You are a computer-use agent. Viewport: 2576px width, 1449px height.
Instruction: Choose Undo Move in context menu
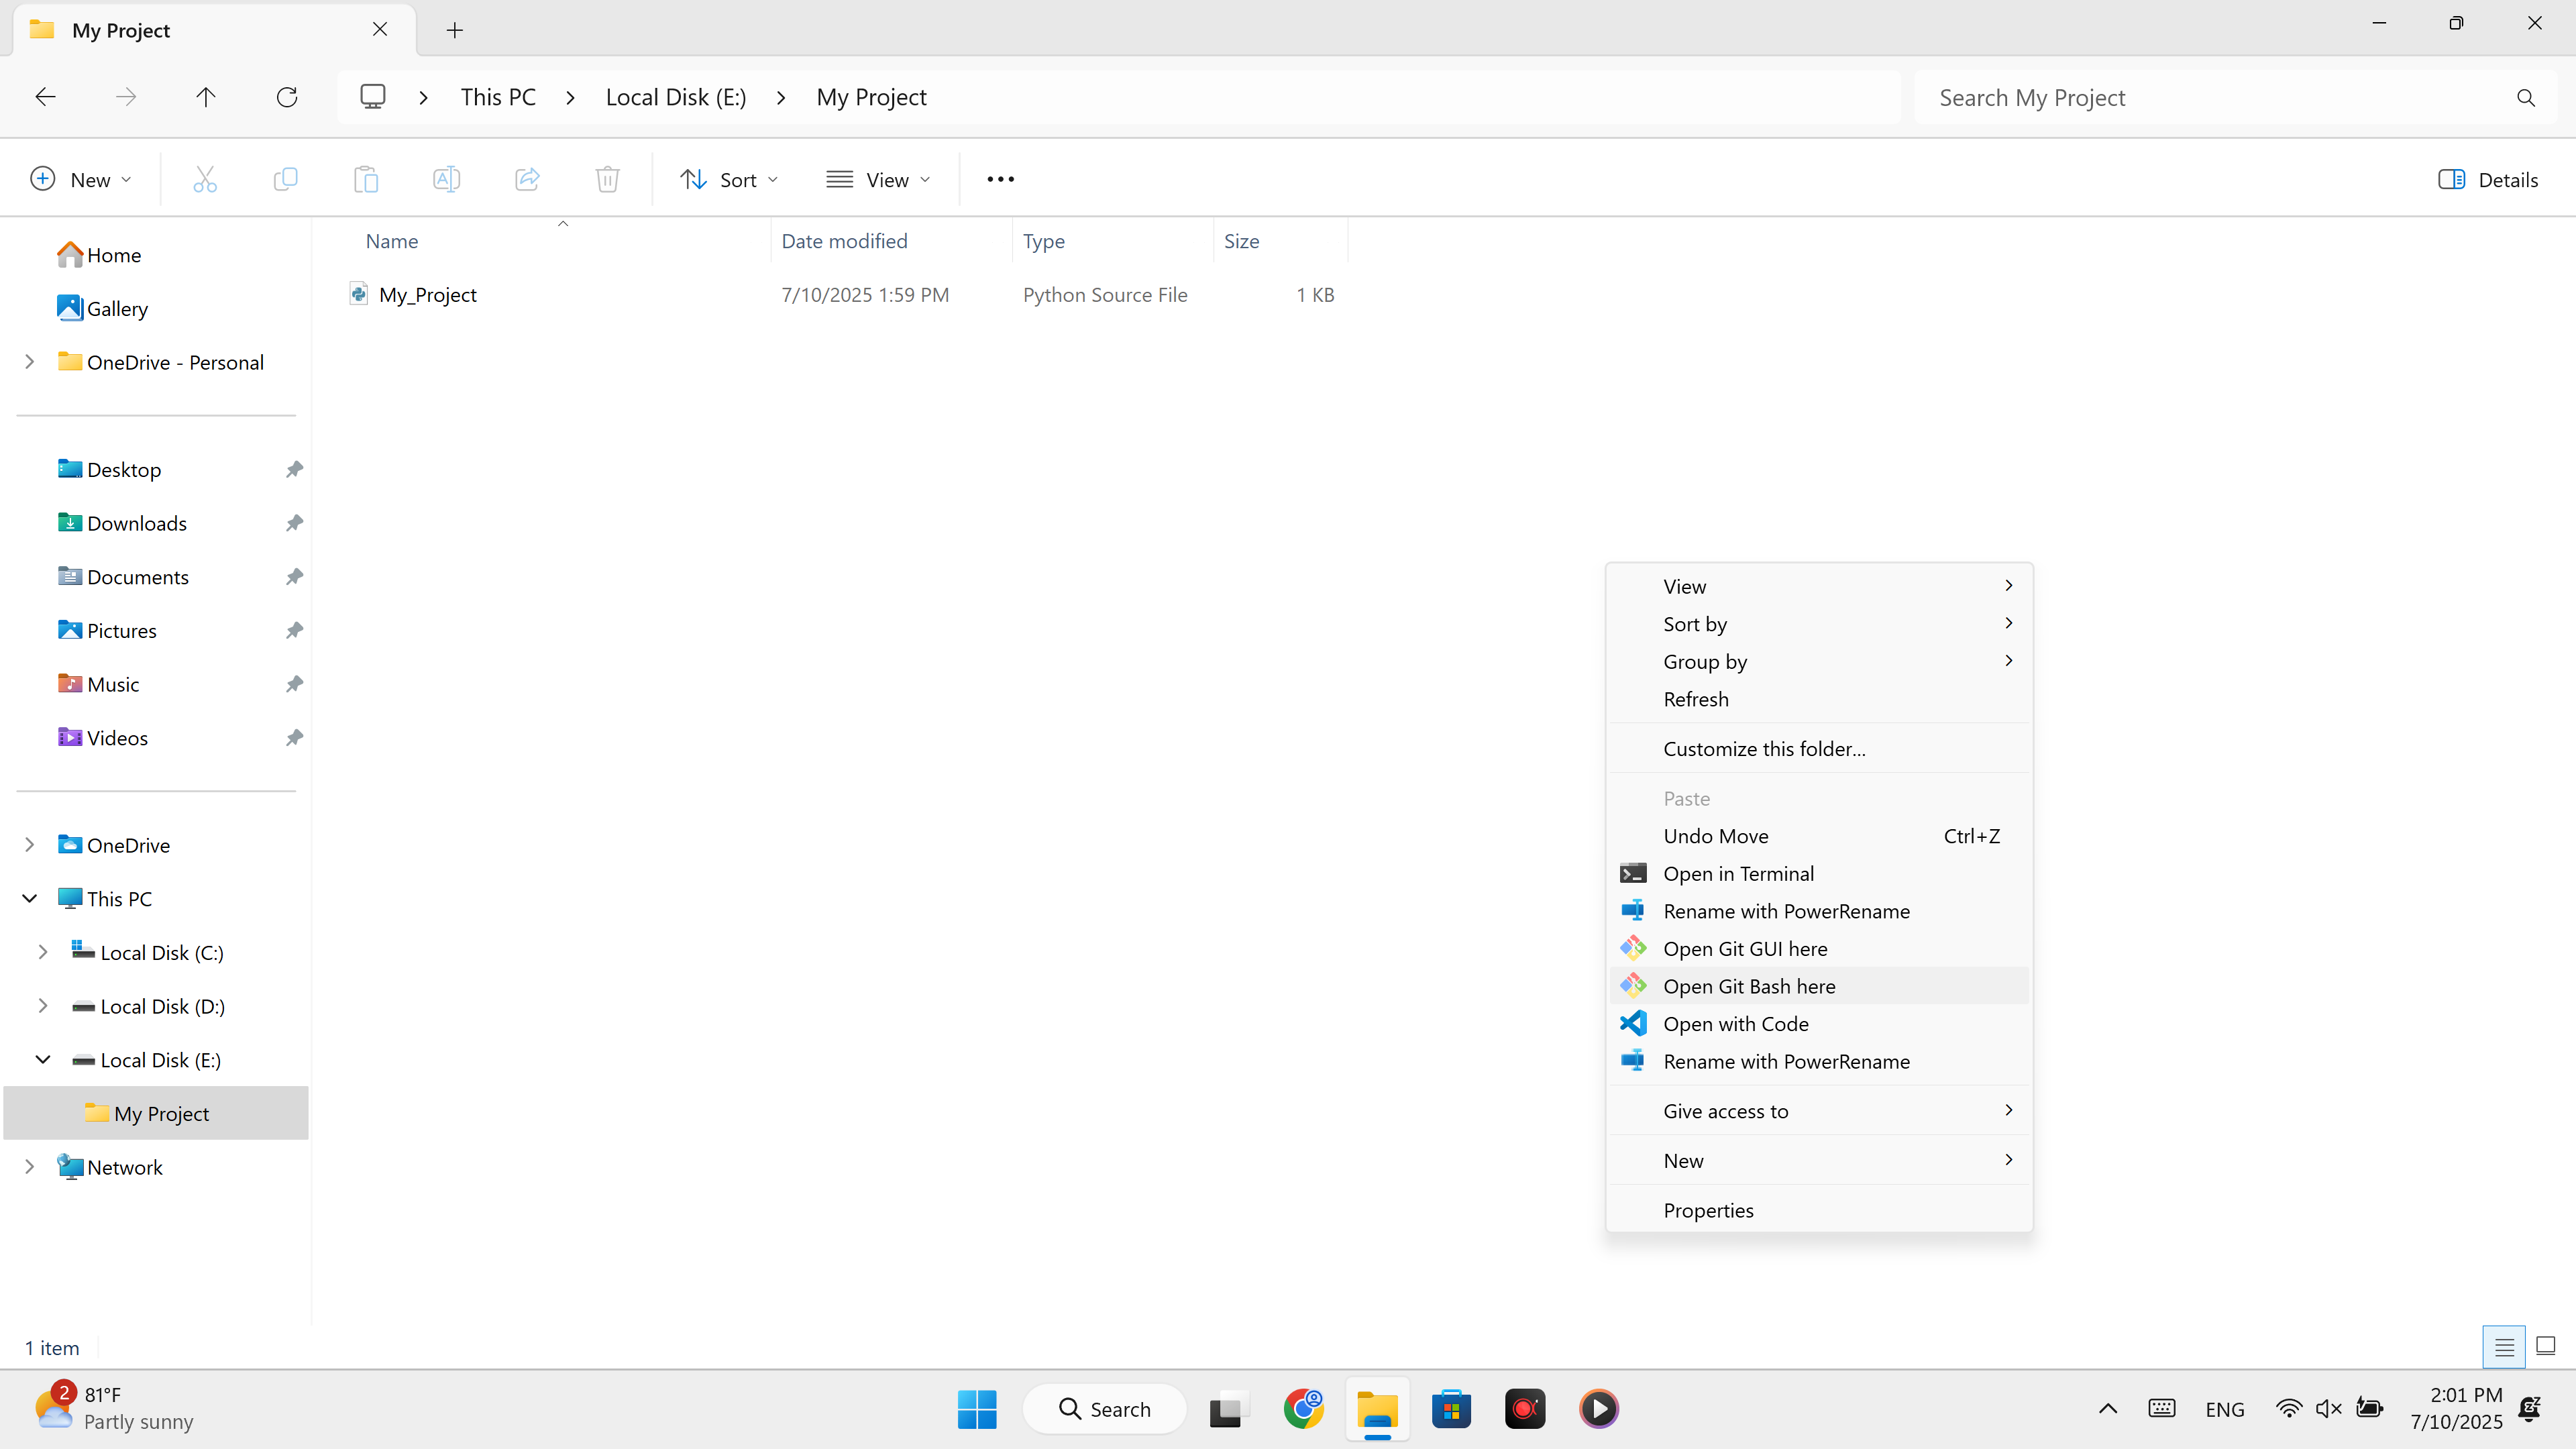click(x=1819, y=836)
